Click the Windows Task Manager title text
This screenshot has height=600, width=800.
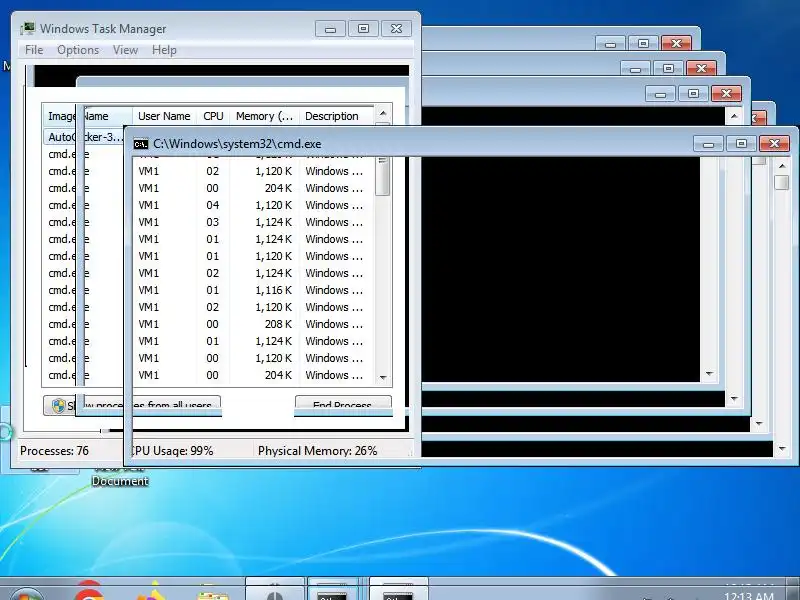[x=103, y=29]
